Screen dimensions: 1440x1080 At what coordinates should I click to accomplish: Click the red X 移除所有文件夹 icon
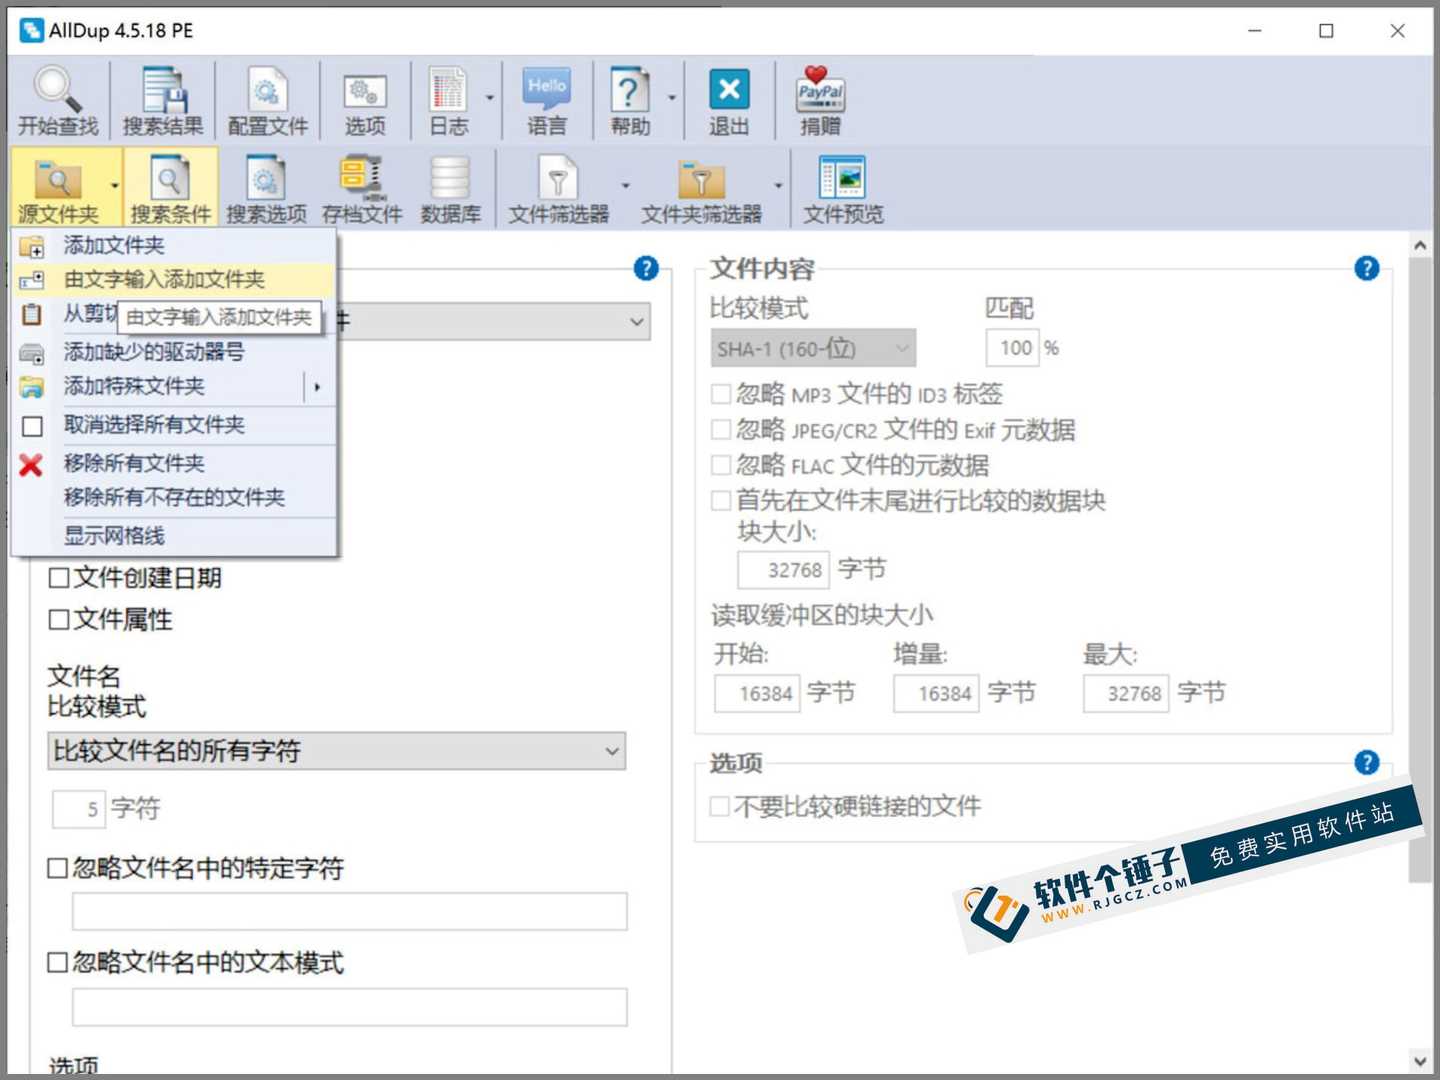pyautogui.click(x=31, y=464)
